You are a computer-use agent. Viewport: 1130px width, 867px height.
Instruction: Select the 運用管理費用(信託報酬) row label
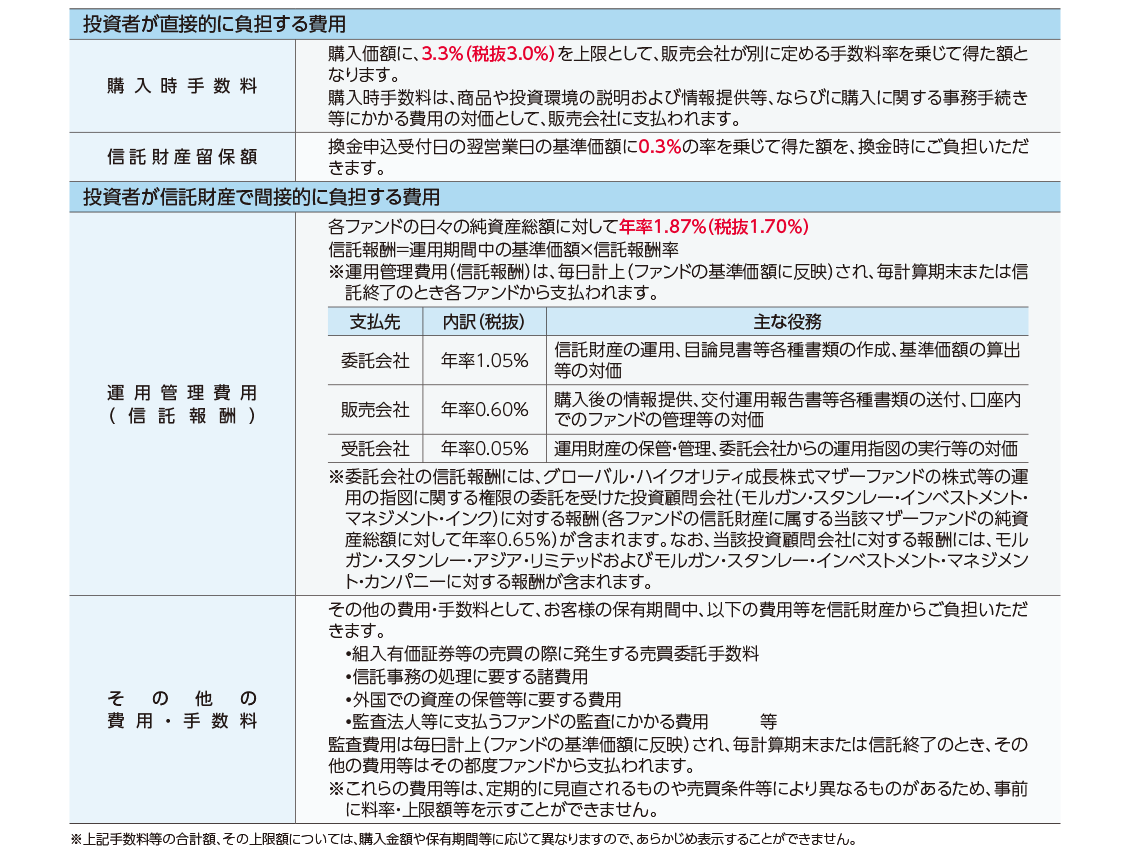pos(182,404)
